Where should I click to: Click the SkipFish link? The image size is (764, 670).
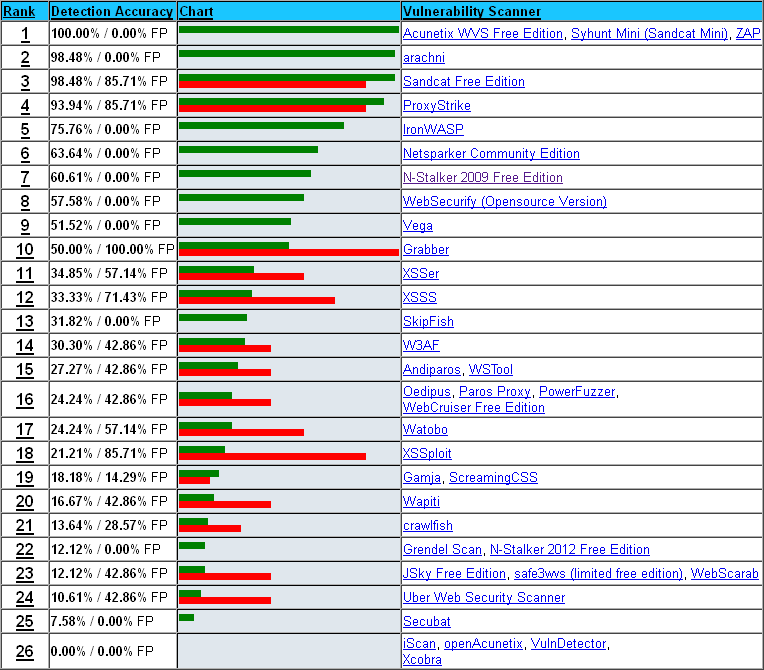click(428, 322)
